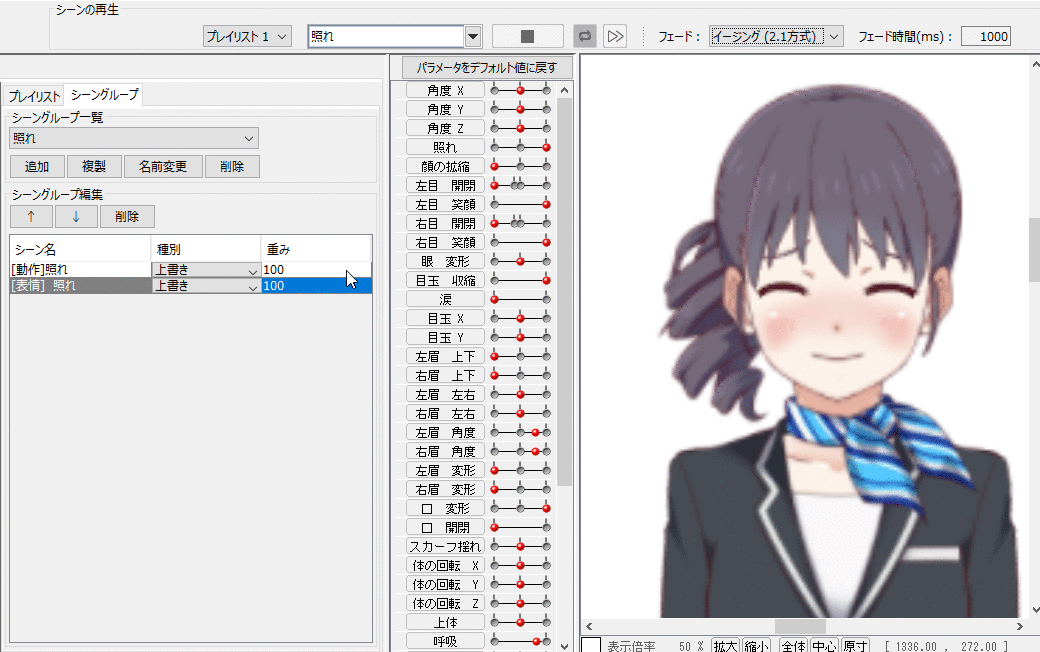This screenshot has width=1040, height=652.
Task: Select the [表情] 照れ scene row
Action: (191, 285)
